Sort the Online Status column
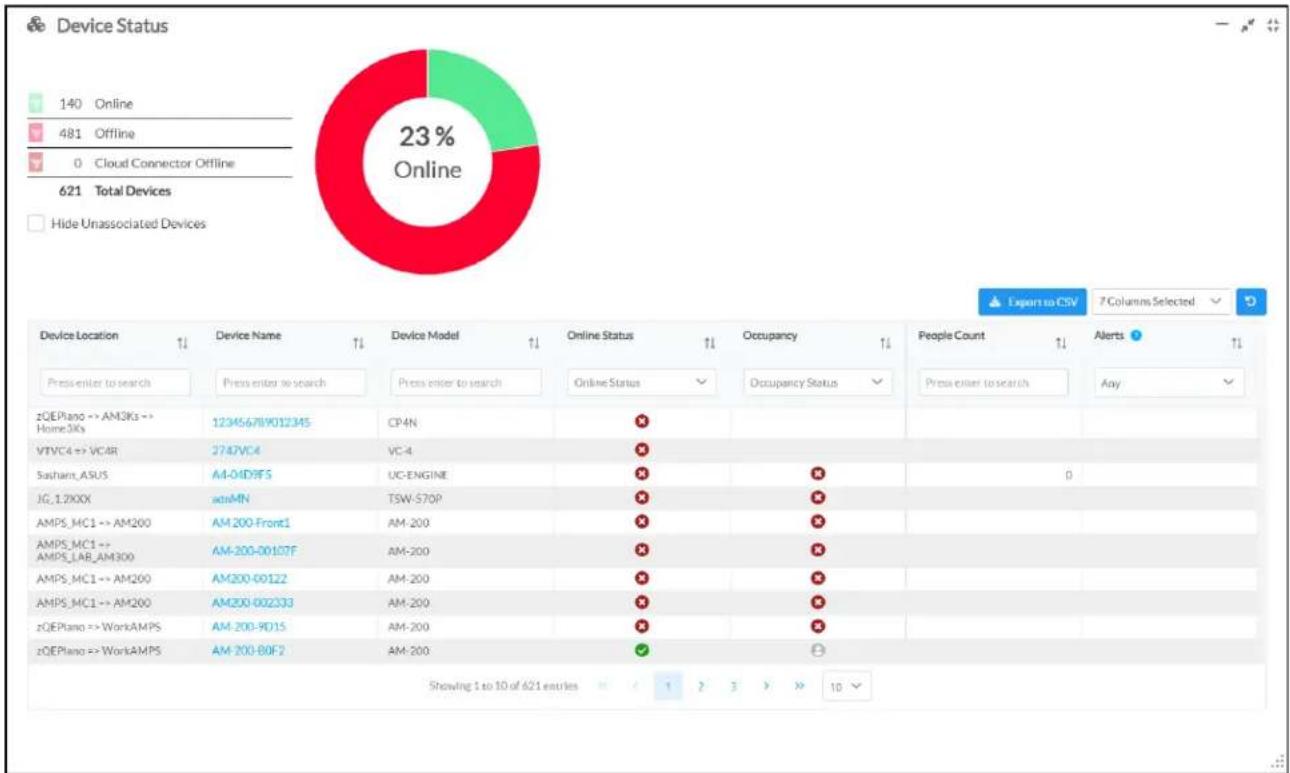The width and height of the screenshot is (1290, 773). click(709, 343)
